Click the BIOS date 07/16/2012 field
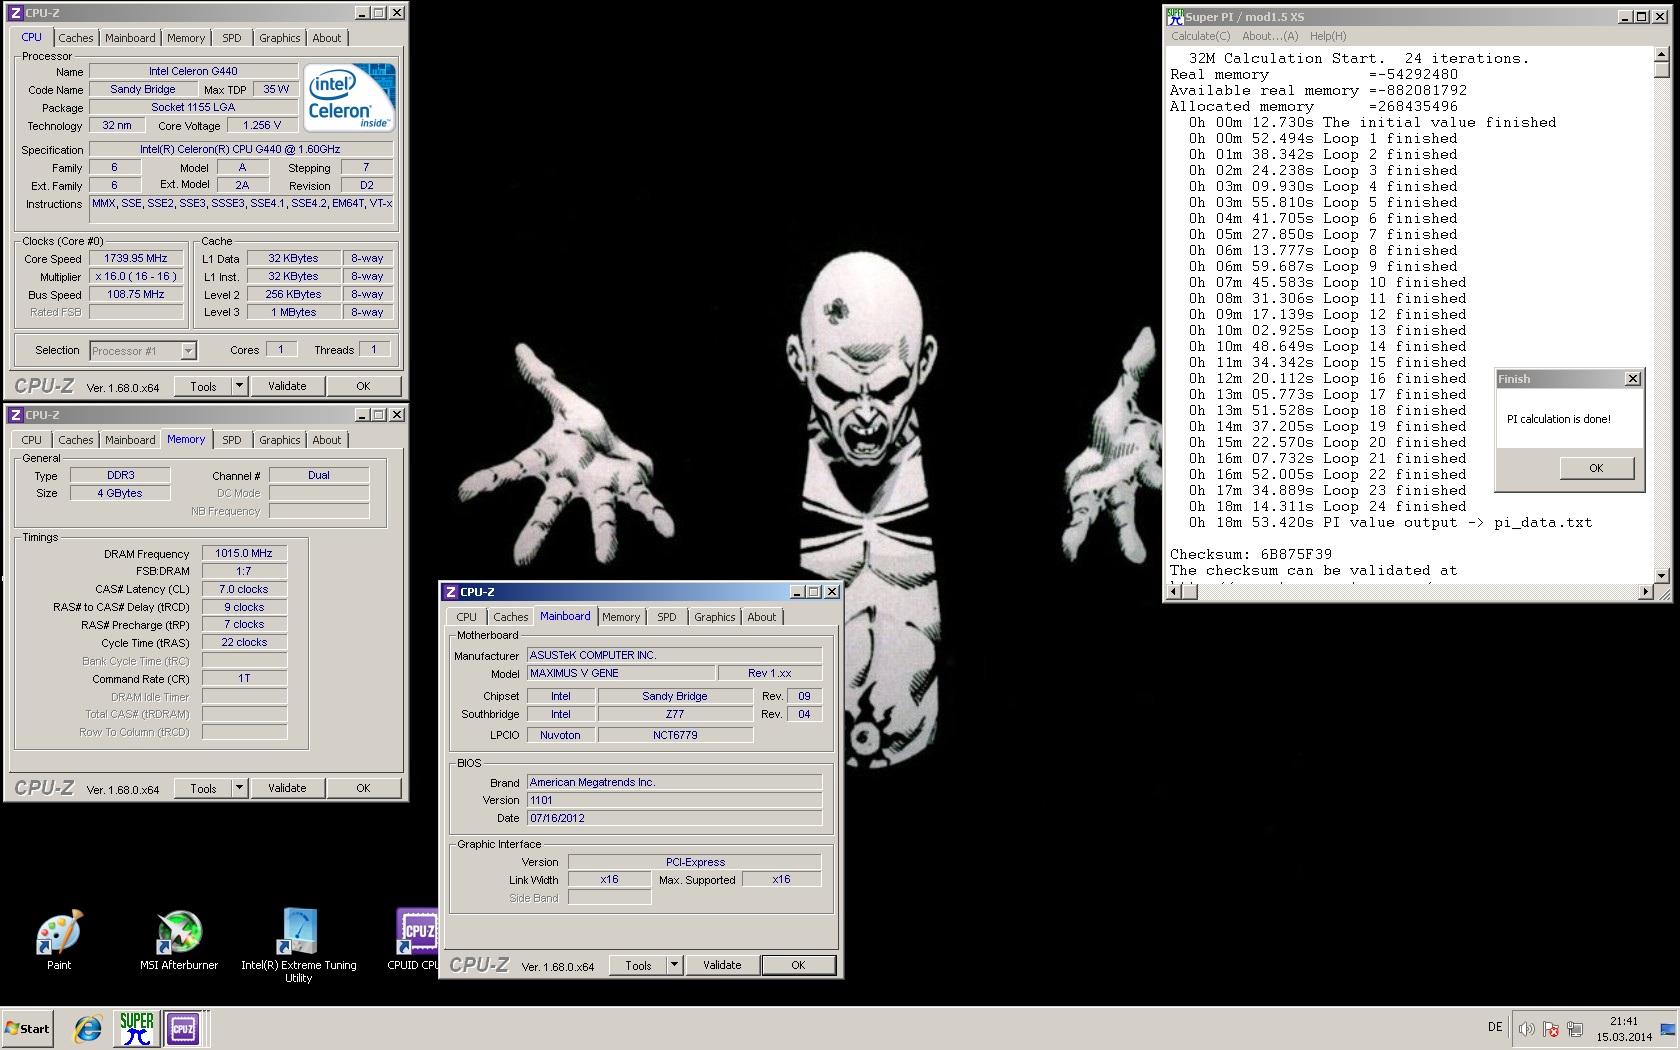Screen dimensions: 1680x1050 click(674, 818)
